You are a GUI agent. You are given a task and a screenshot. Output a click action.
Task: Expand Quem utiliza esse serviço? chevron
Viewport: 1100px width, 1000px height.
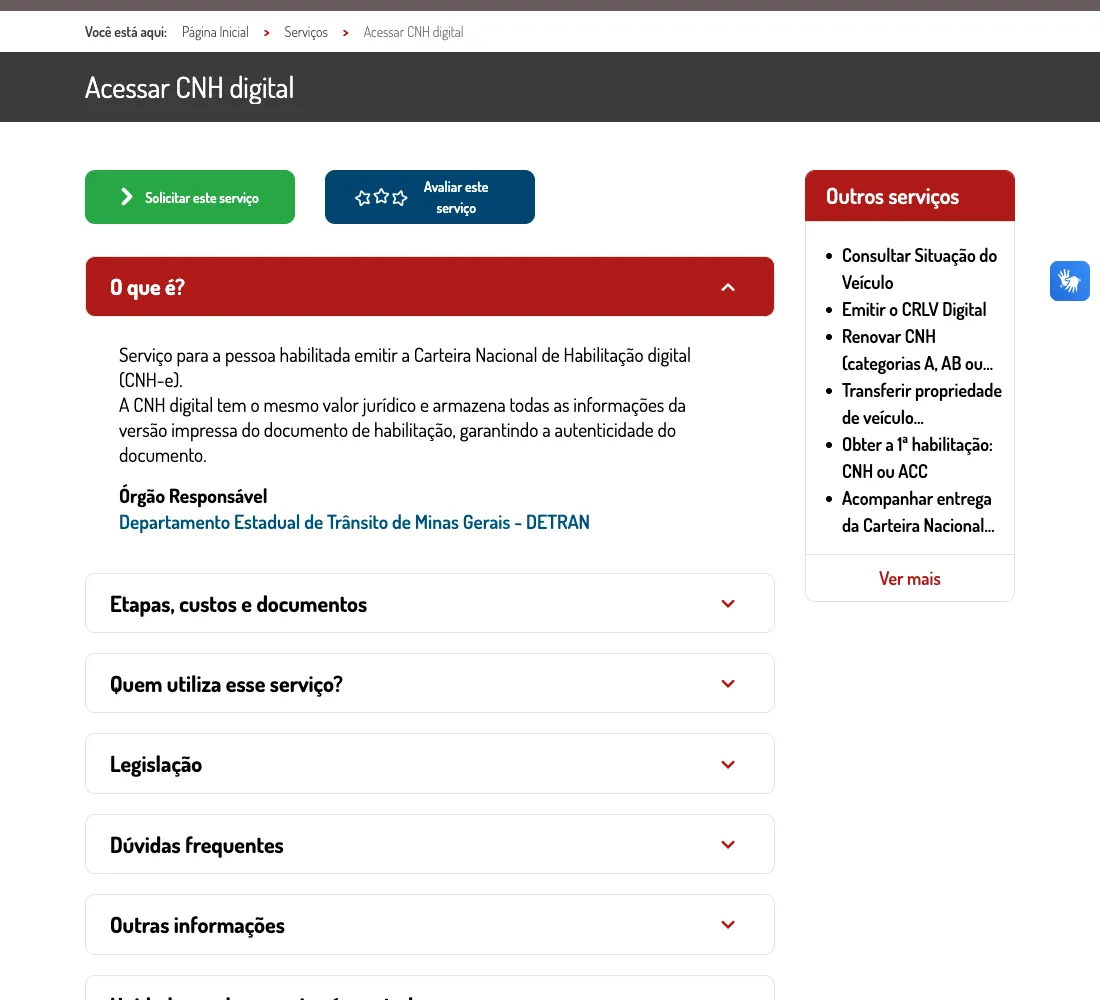tap(728, 684)
